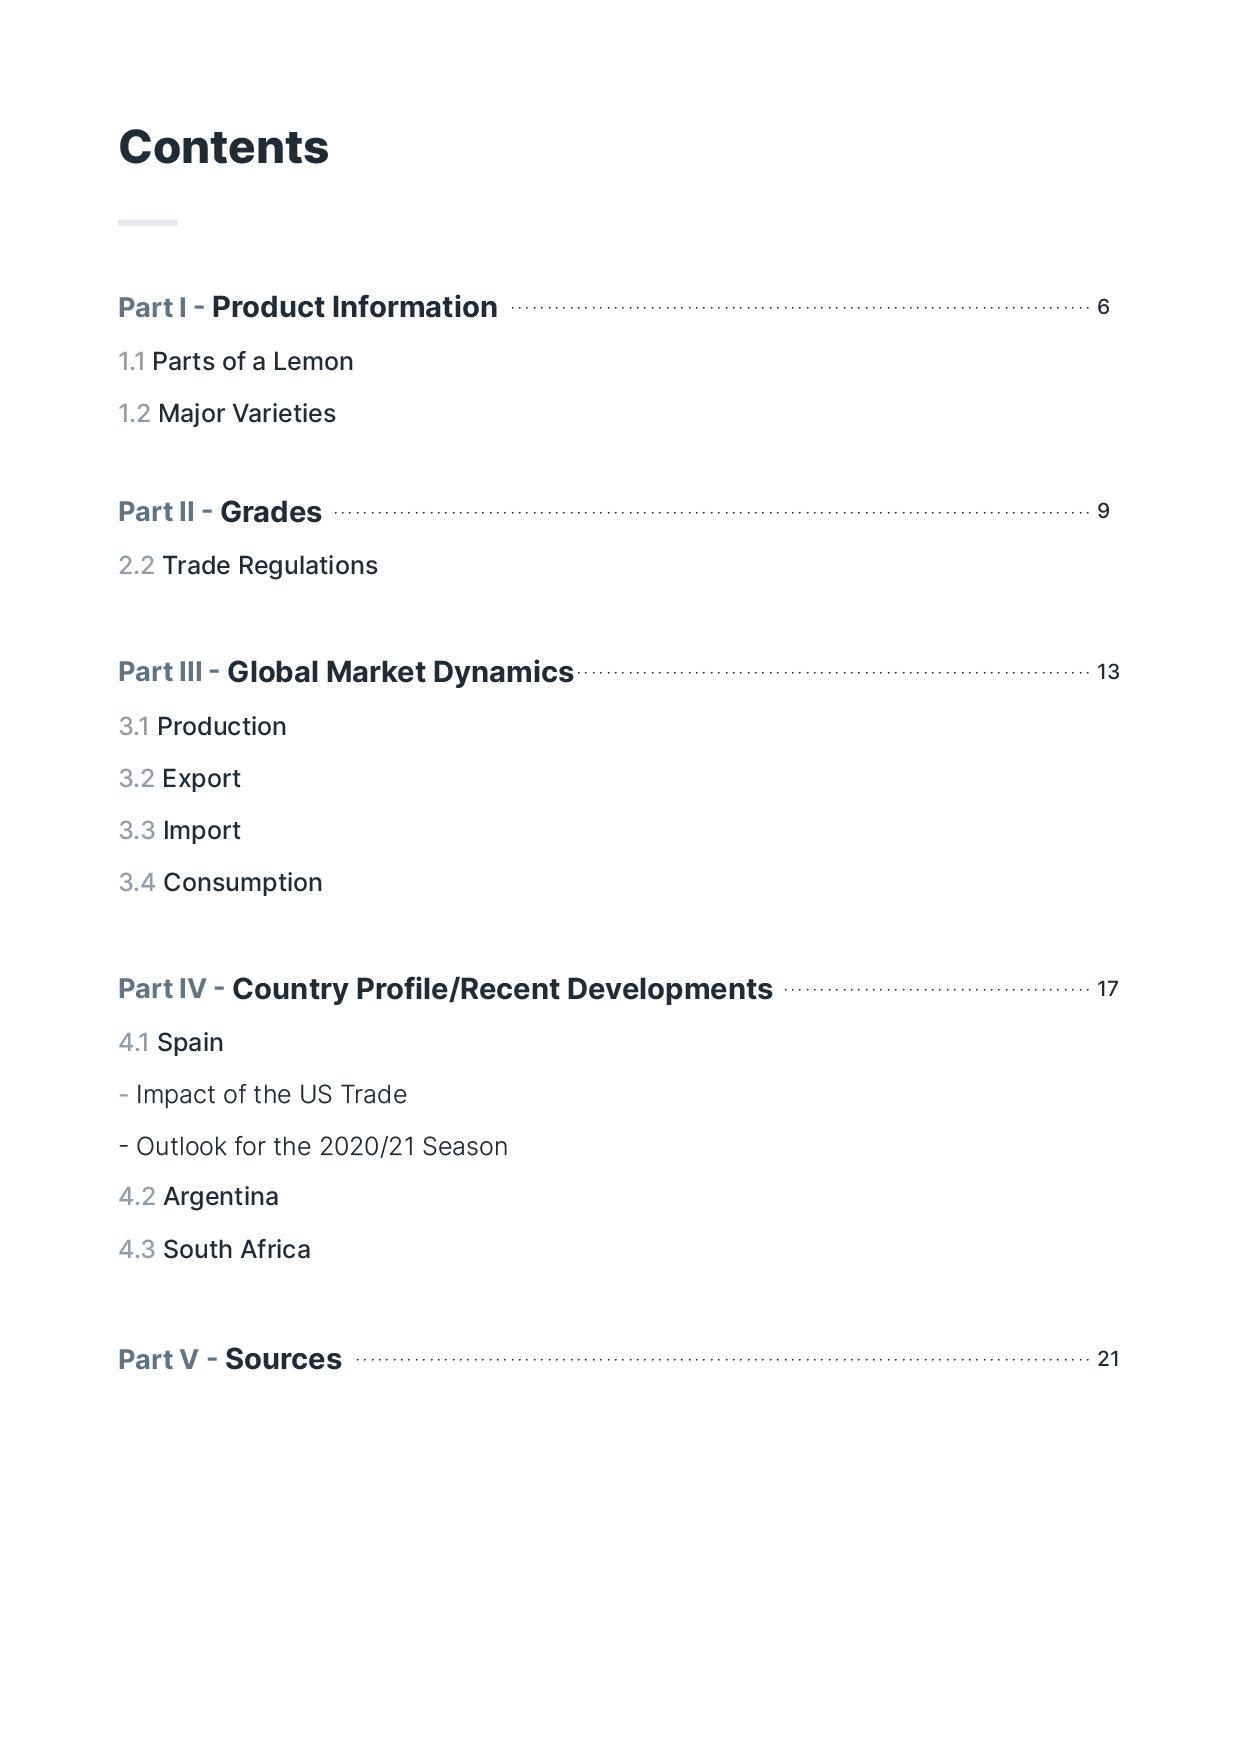1240x1754 pixels.
Task: Jump to 3.3 Import section
Action: (180, 830)
